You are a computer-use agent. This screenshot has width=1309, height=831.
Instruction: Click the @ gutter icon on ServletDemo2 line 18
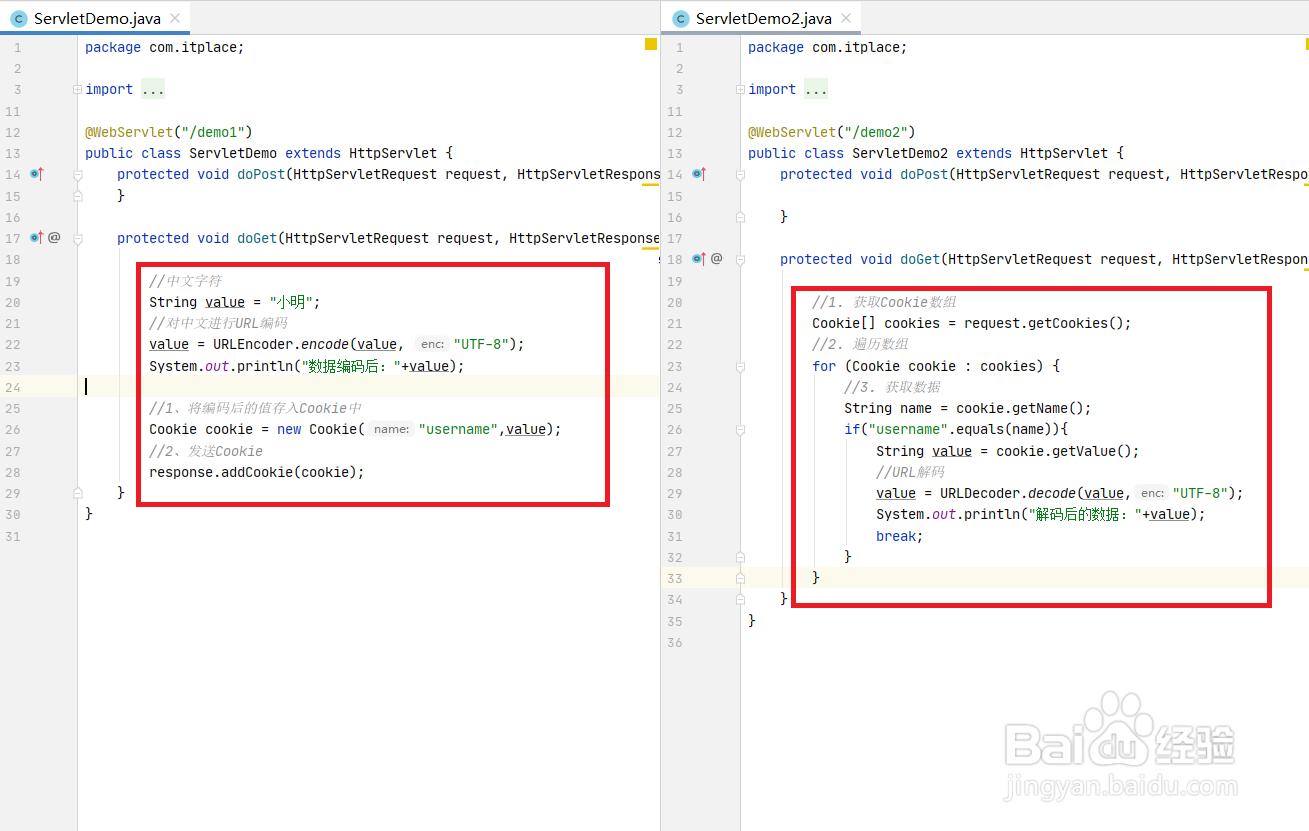[717, 259]
